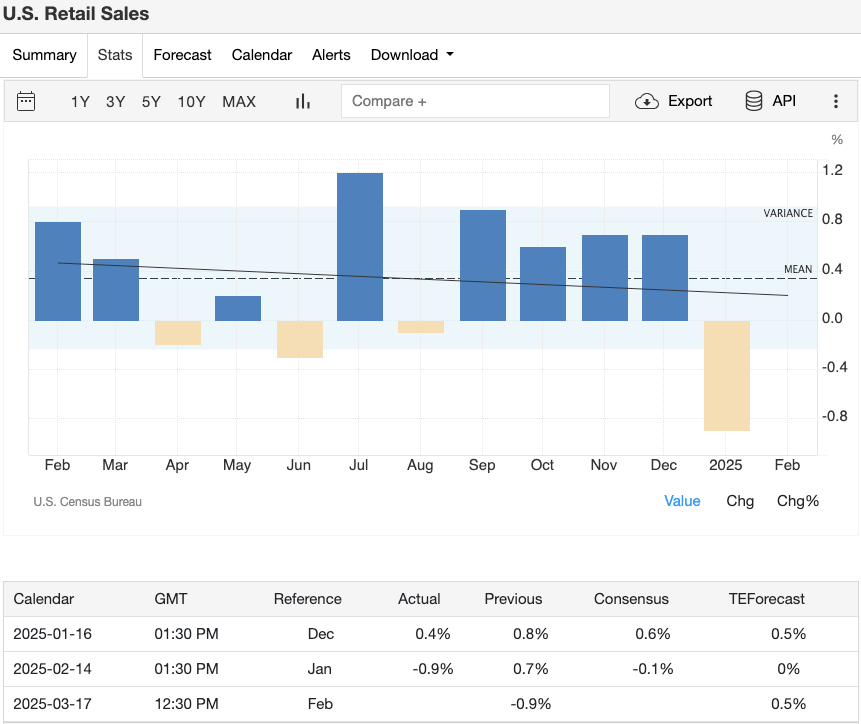This screenshot has width=861, height=724.
Task: Switch chart display to Chg mode
Action: 740,501
